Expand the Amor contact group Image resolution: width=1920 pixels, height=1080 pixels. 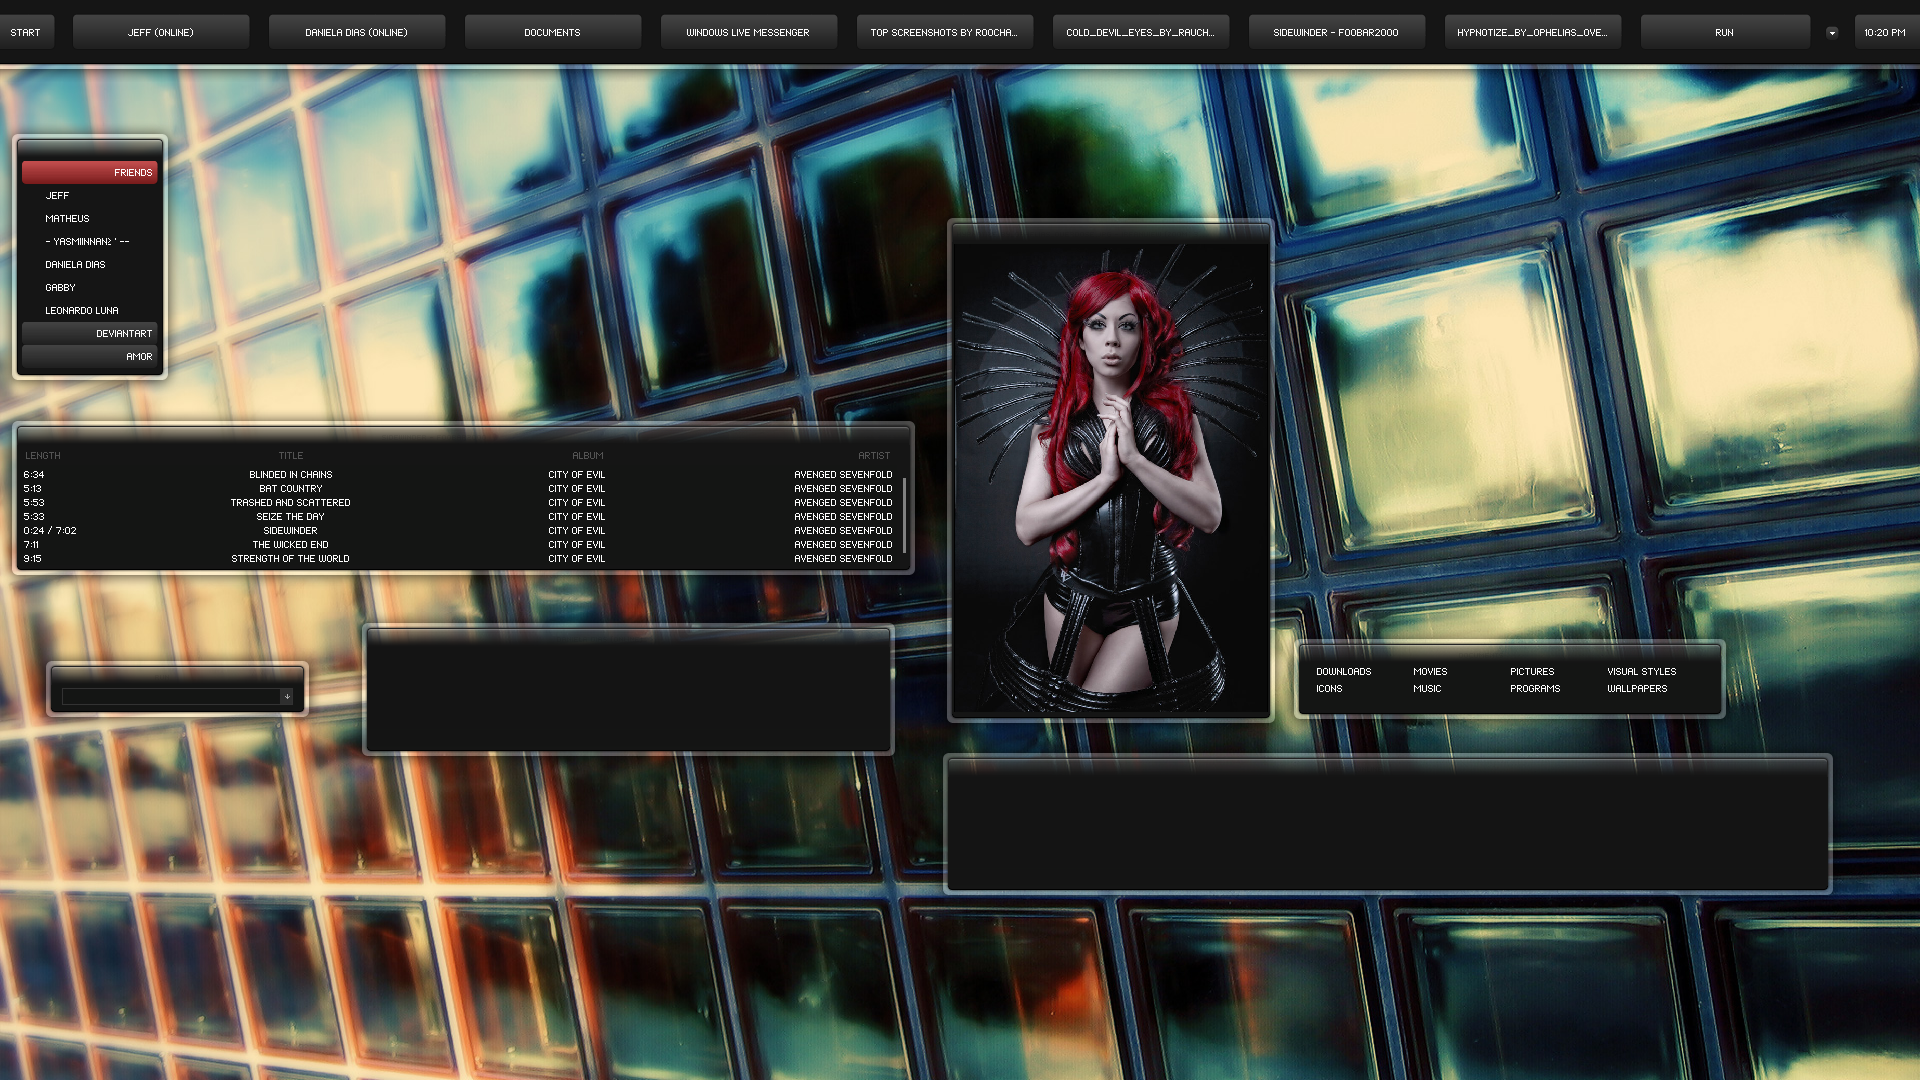pyautogui.click(x=90, y=357)
